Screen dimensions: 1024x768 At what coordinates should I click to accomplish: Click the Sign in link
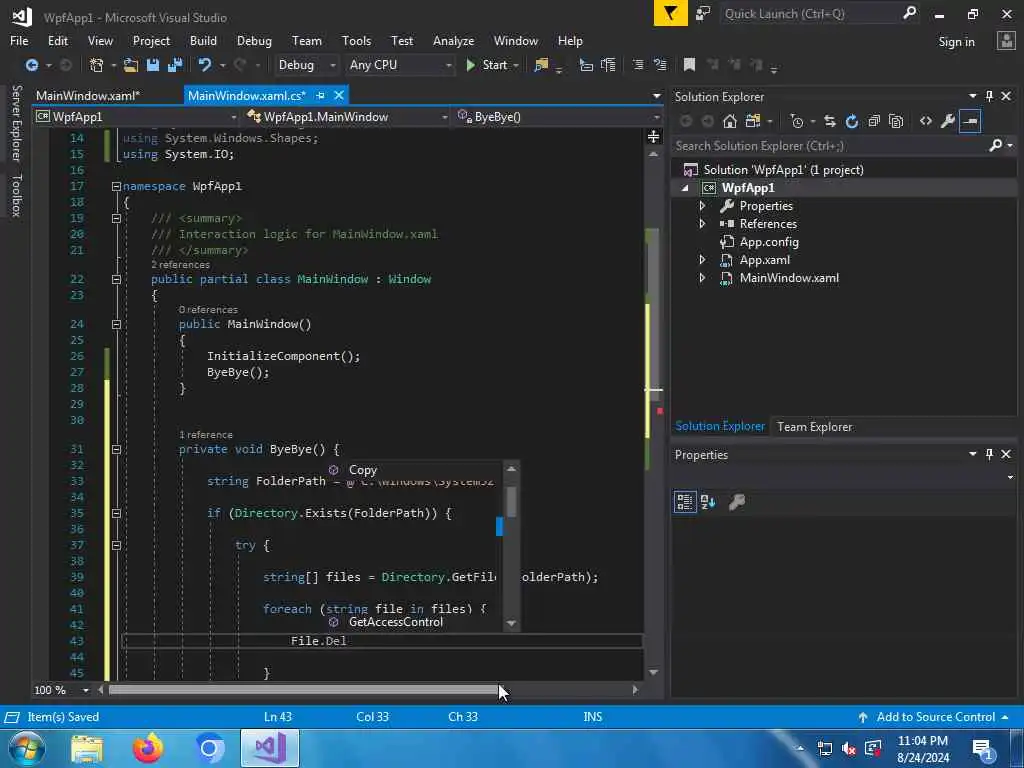956,41
